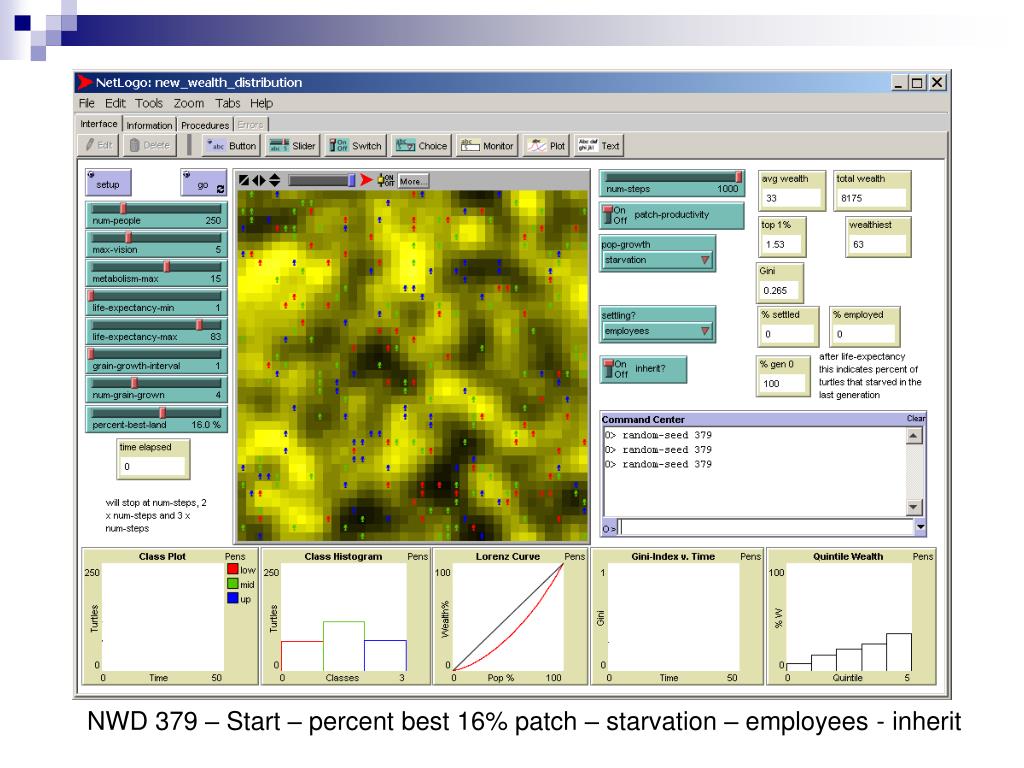Switch to the Information tab
The height and width of the screenshot is (768, 1024).
click(x=149, y=125)
